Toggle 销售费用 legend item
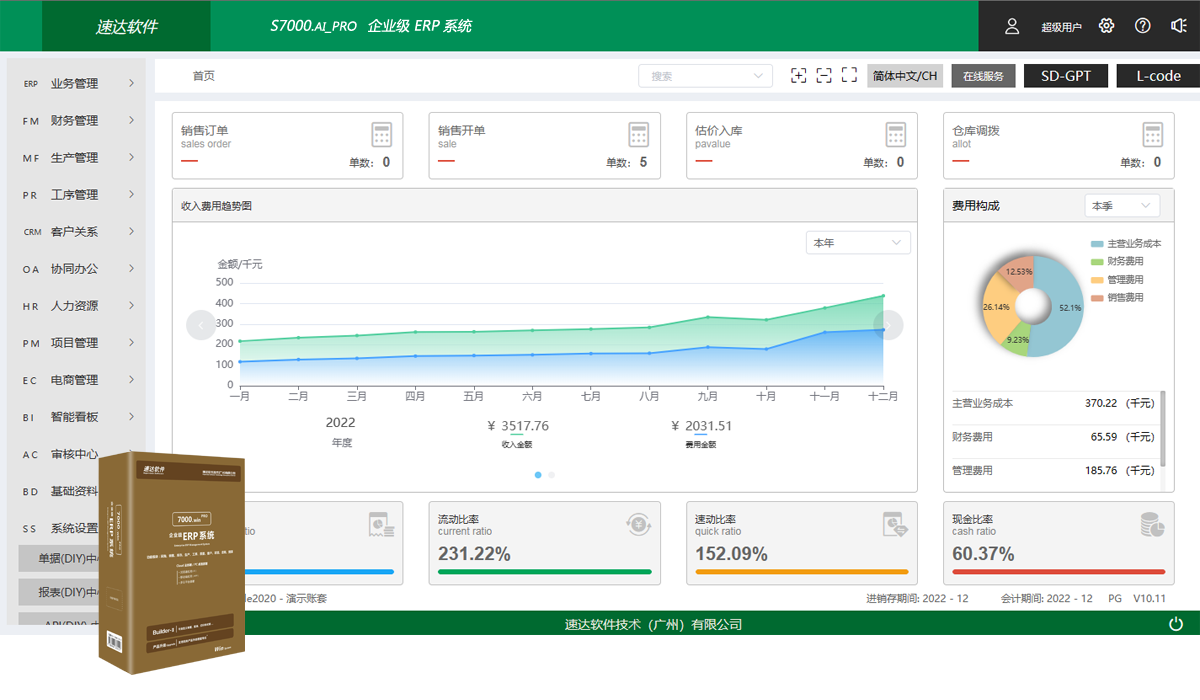 click(x=1117, y=298)
